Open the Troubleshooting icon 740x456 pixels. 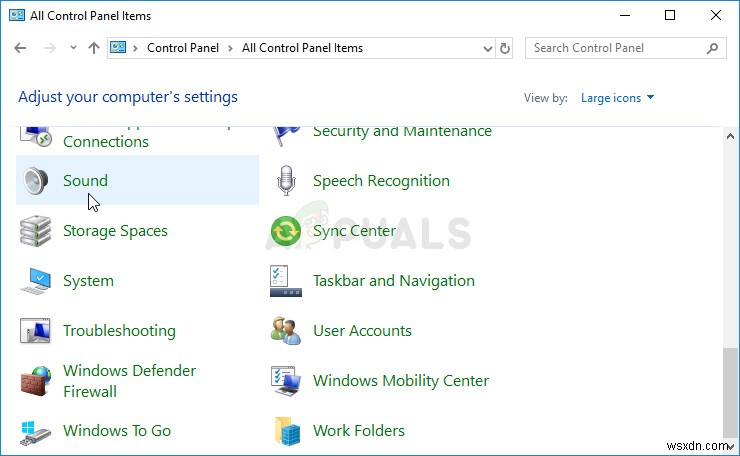[35, 330]
